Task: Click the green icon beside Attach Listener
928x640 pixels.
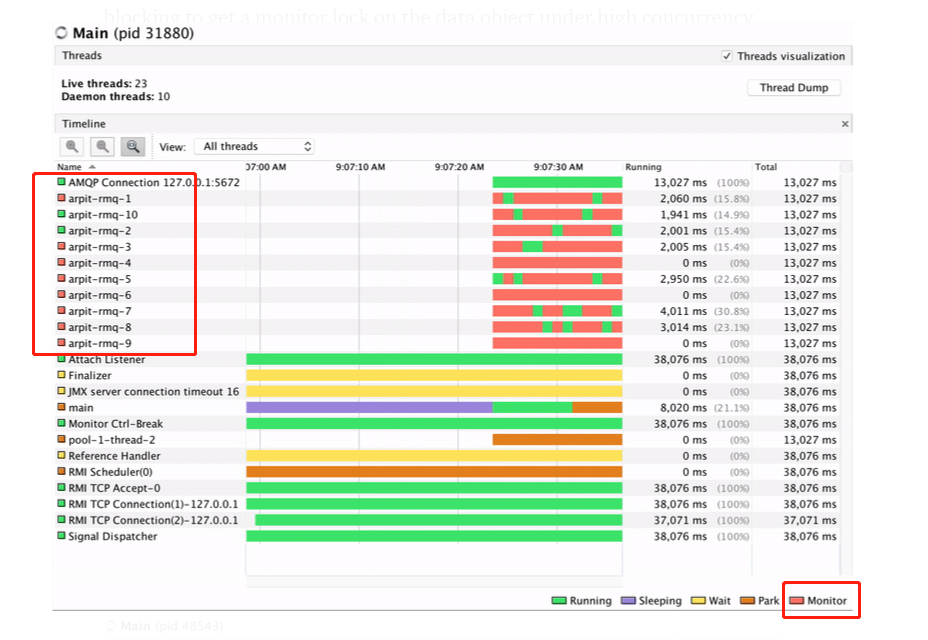Action: coord(61,359)
